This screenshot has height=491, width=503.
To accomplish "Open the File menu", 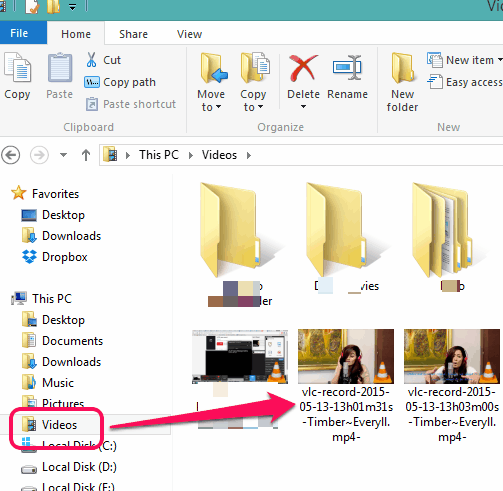I will [19, 33].
